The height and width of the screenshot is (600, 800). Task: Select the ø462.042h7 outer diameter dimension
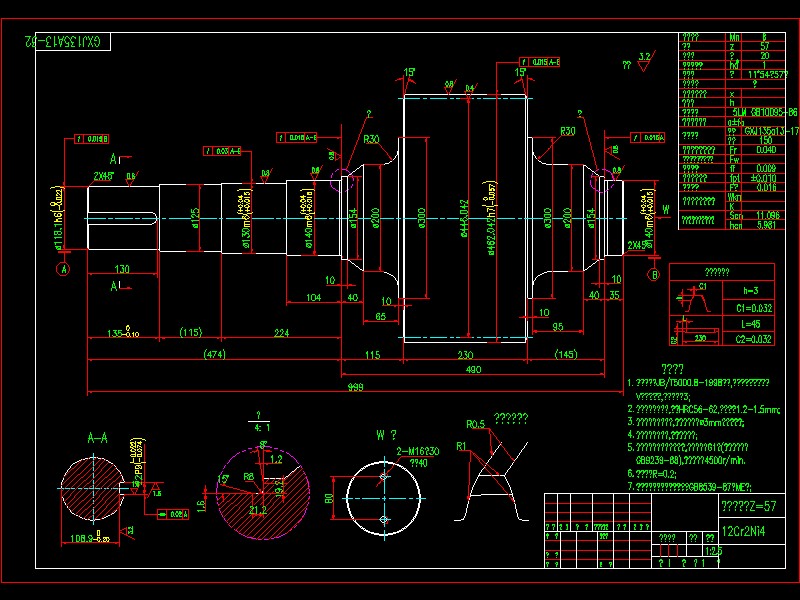[x=491, y=218]
